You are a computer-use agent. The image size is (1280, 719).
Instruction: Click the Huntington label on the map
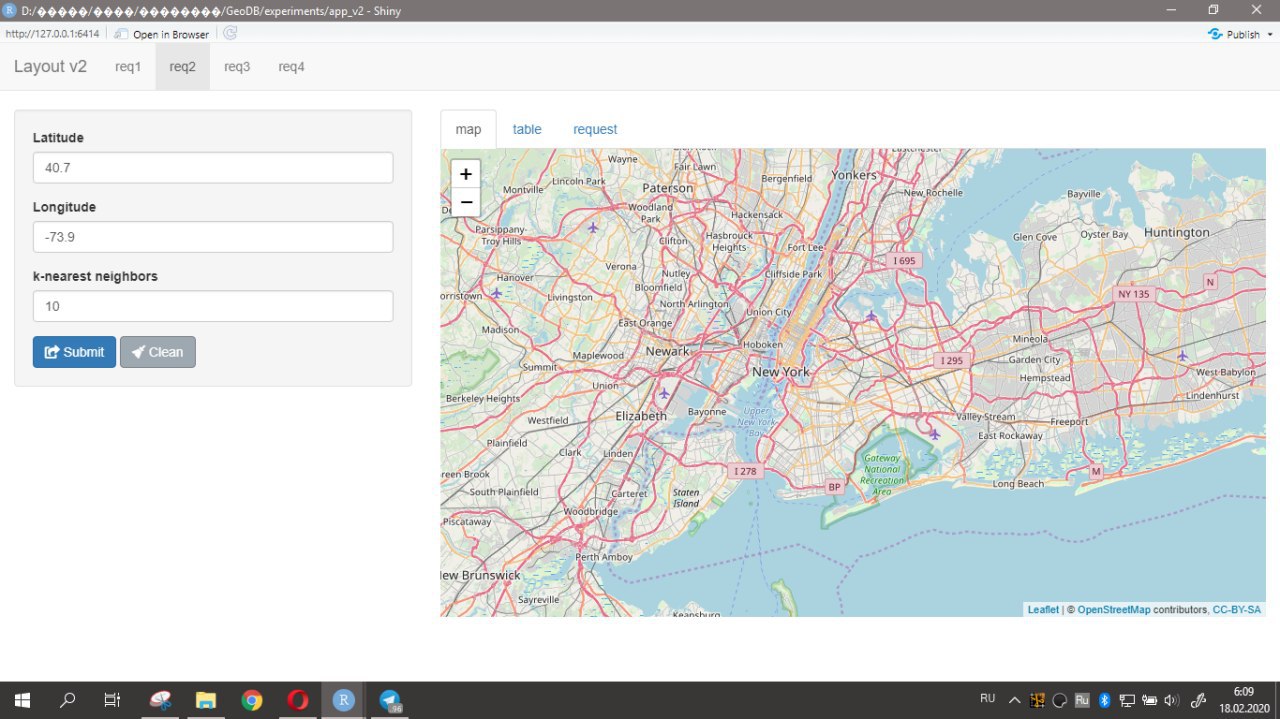coord(1176,232)
